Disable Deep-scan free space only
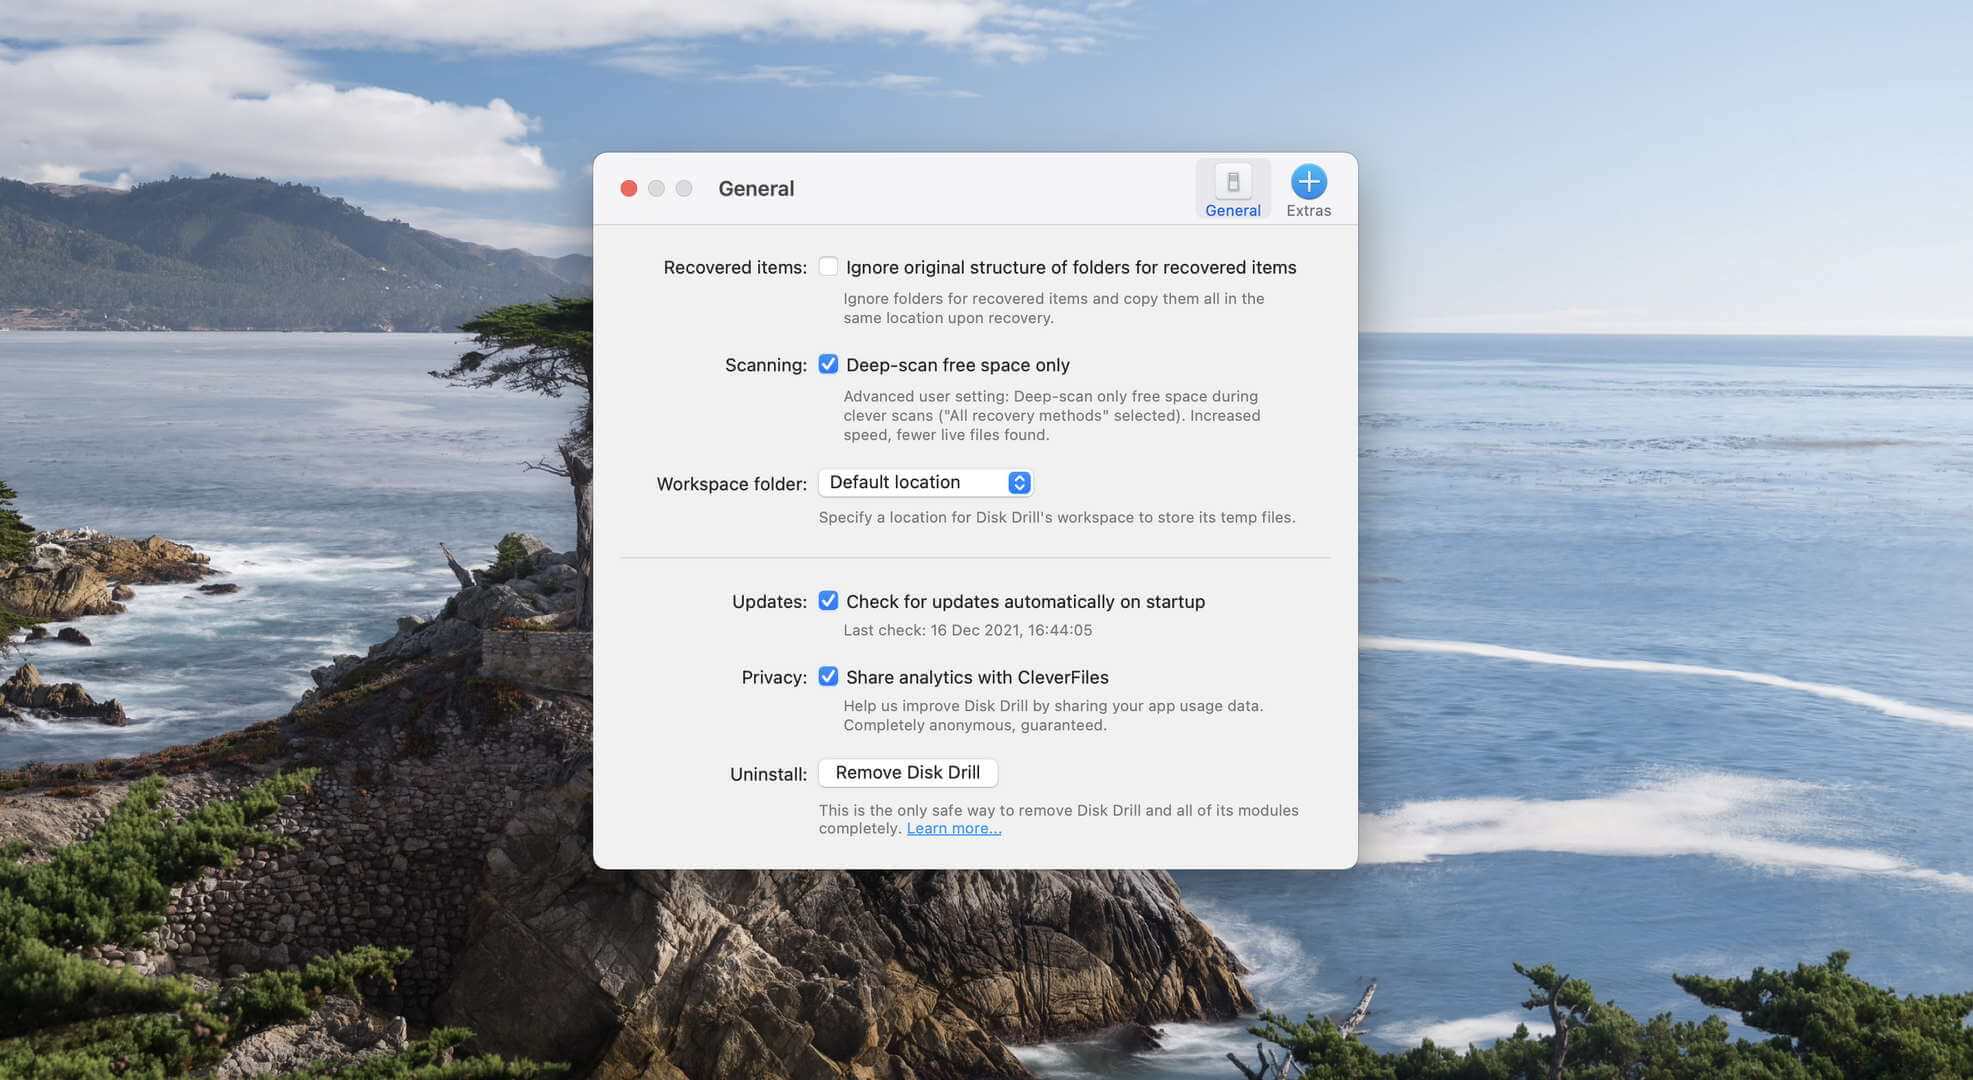 (x=828, y=364)
